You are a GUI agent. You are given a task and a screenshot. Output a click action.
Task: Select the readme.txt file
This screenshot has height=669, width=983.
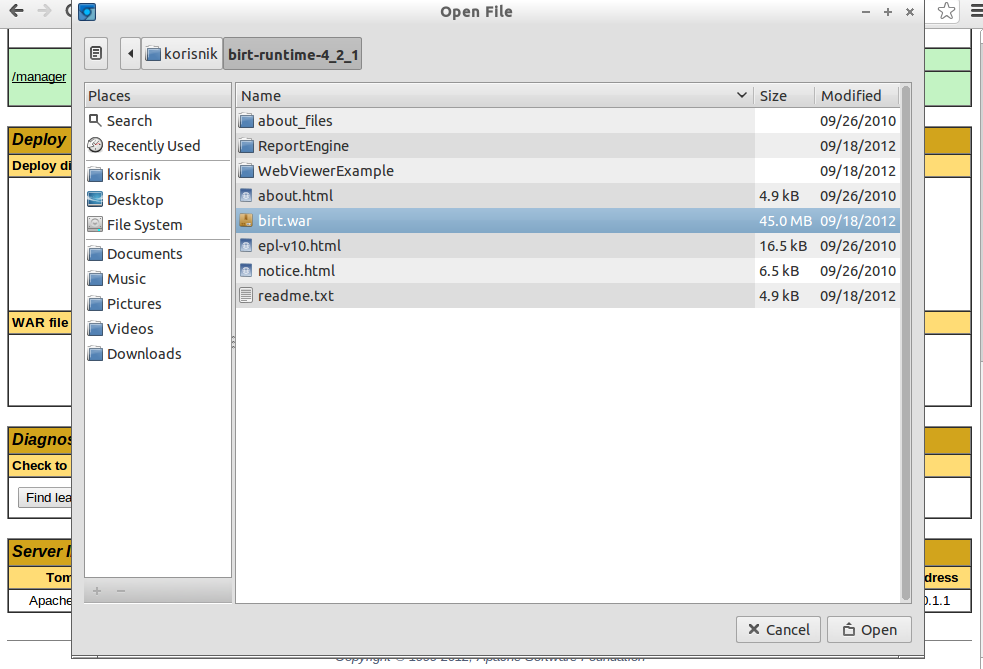568,296
